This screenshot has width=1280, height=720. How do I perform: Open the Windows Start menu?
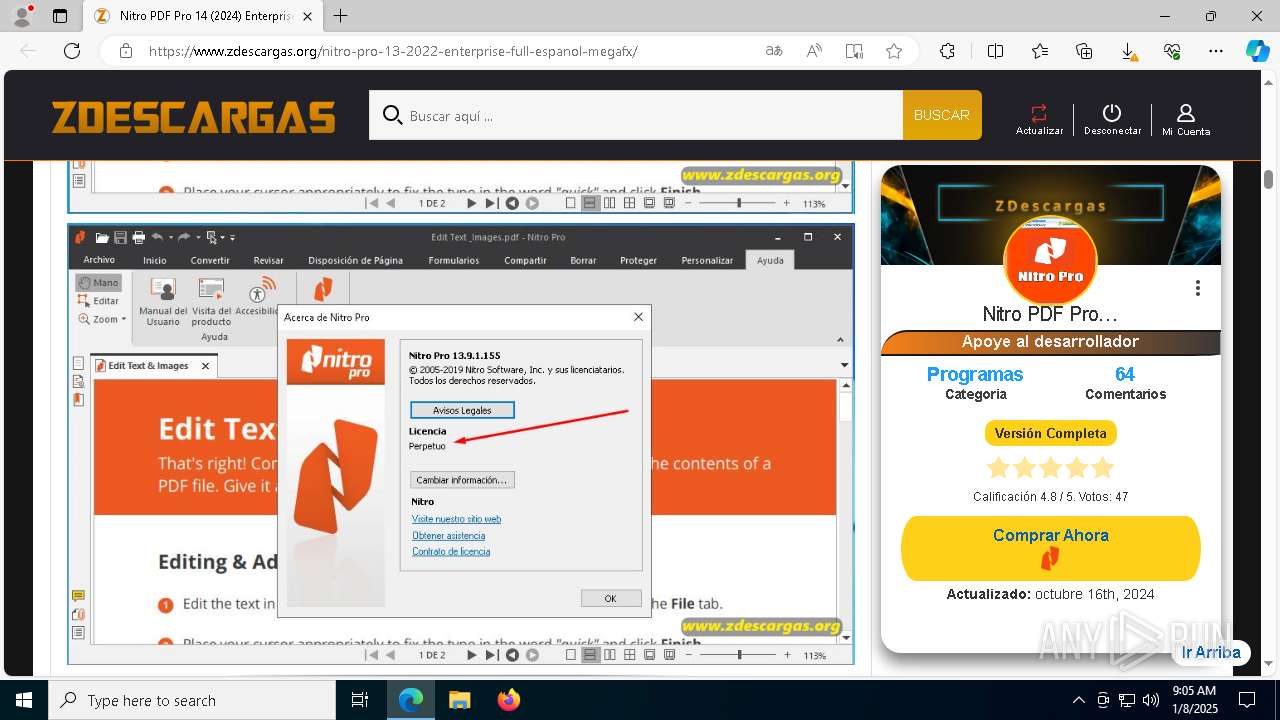23,700
